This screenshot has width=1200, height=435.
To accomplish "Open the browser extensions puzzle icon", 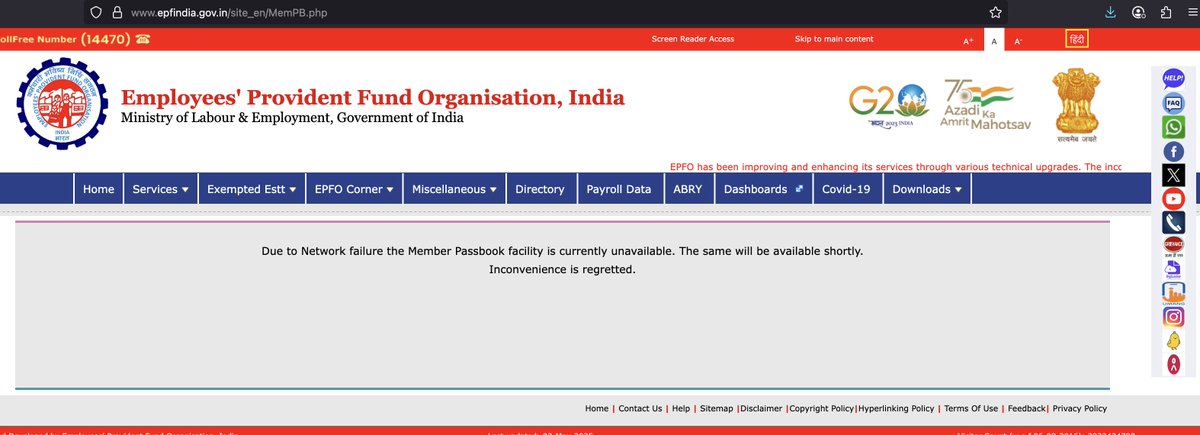I will (1166, 13).
